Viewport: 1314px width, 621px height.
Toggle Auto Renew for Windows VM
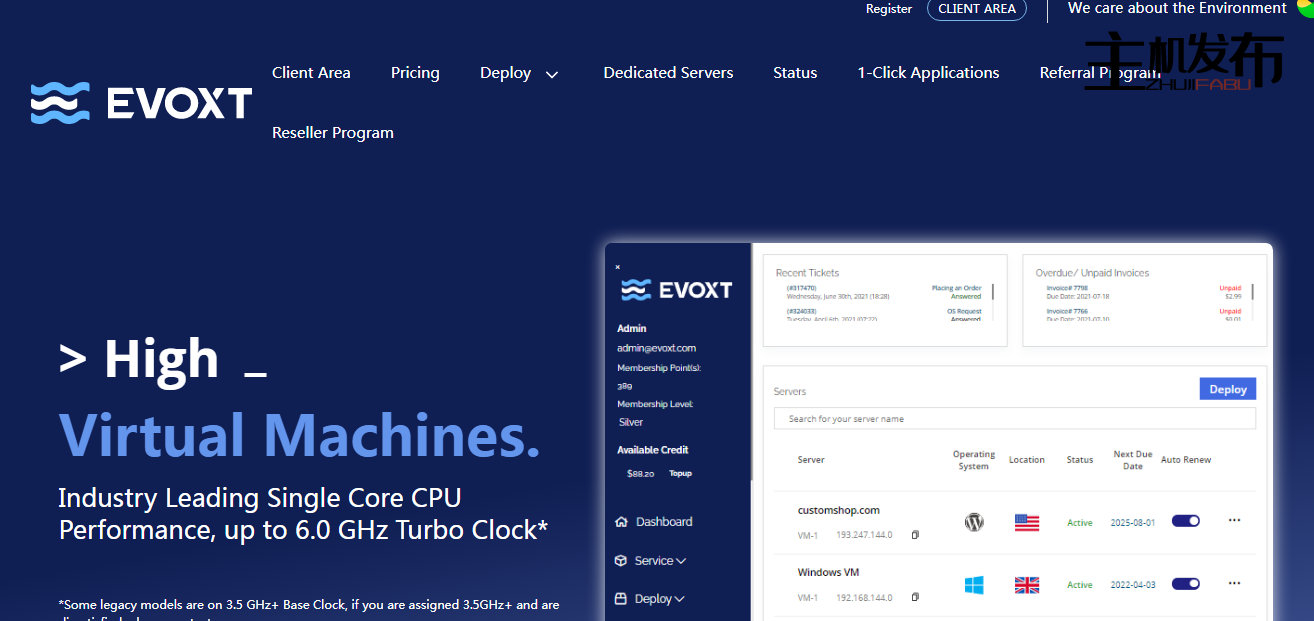tap(1185, 584)
